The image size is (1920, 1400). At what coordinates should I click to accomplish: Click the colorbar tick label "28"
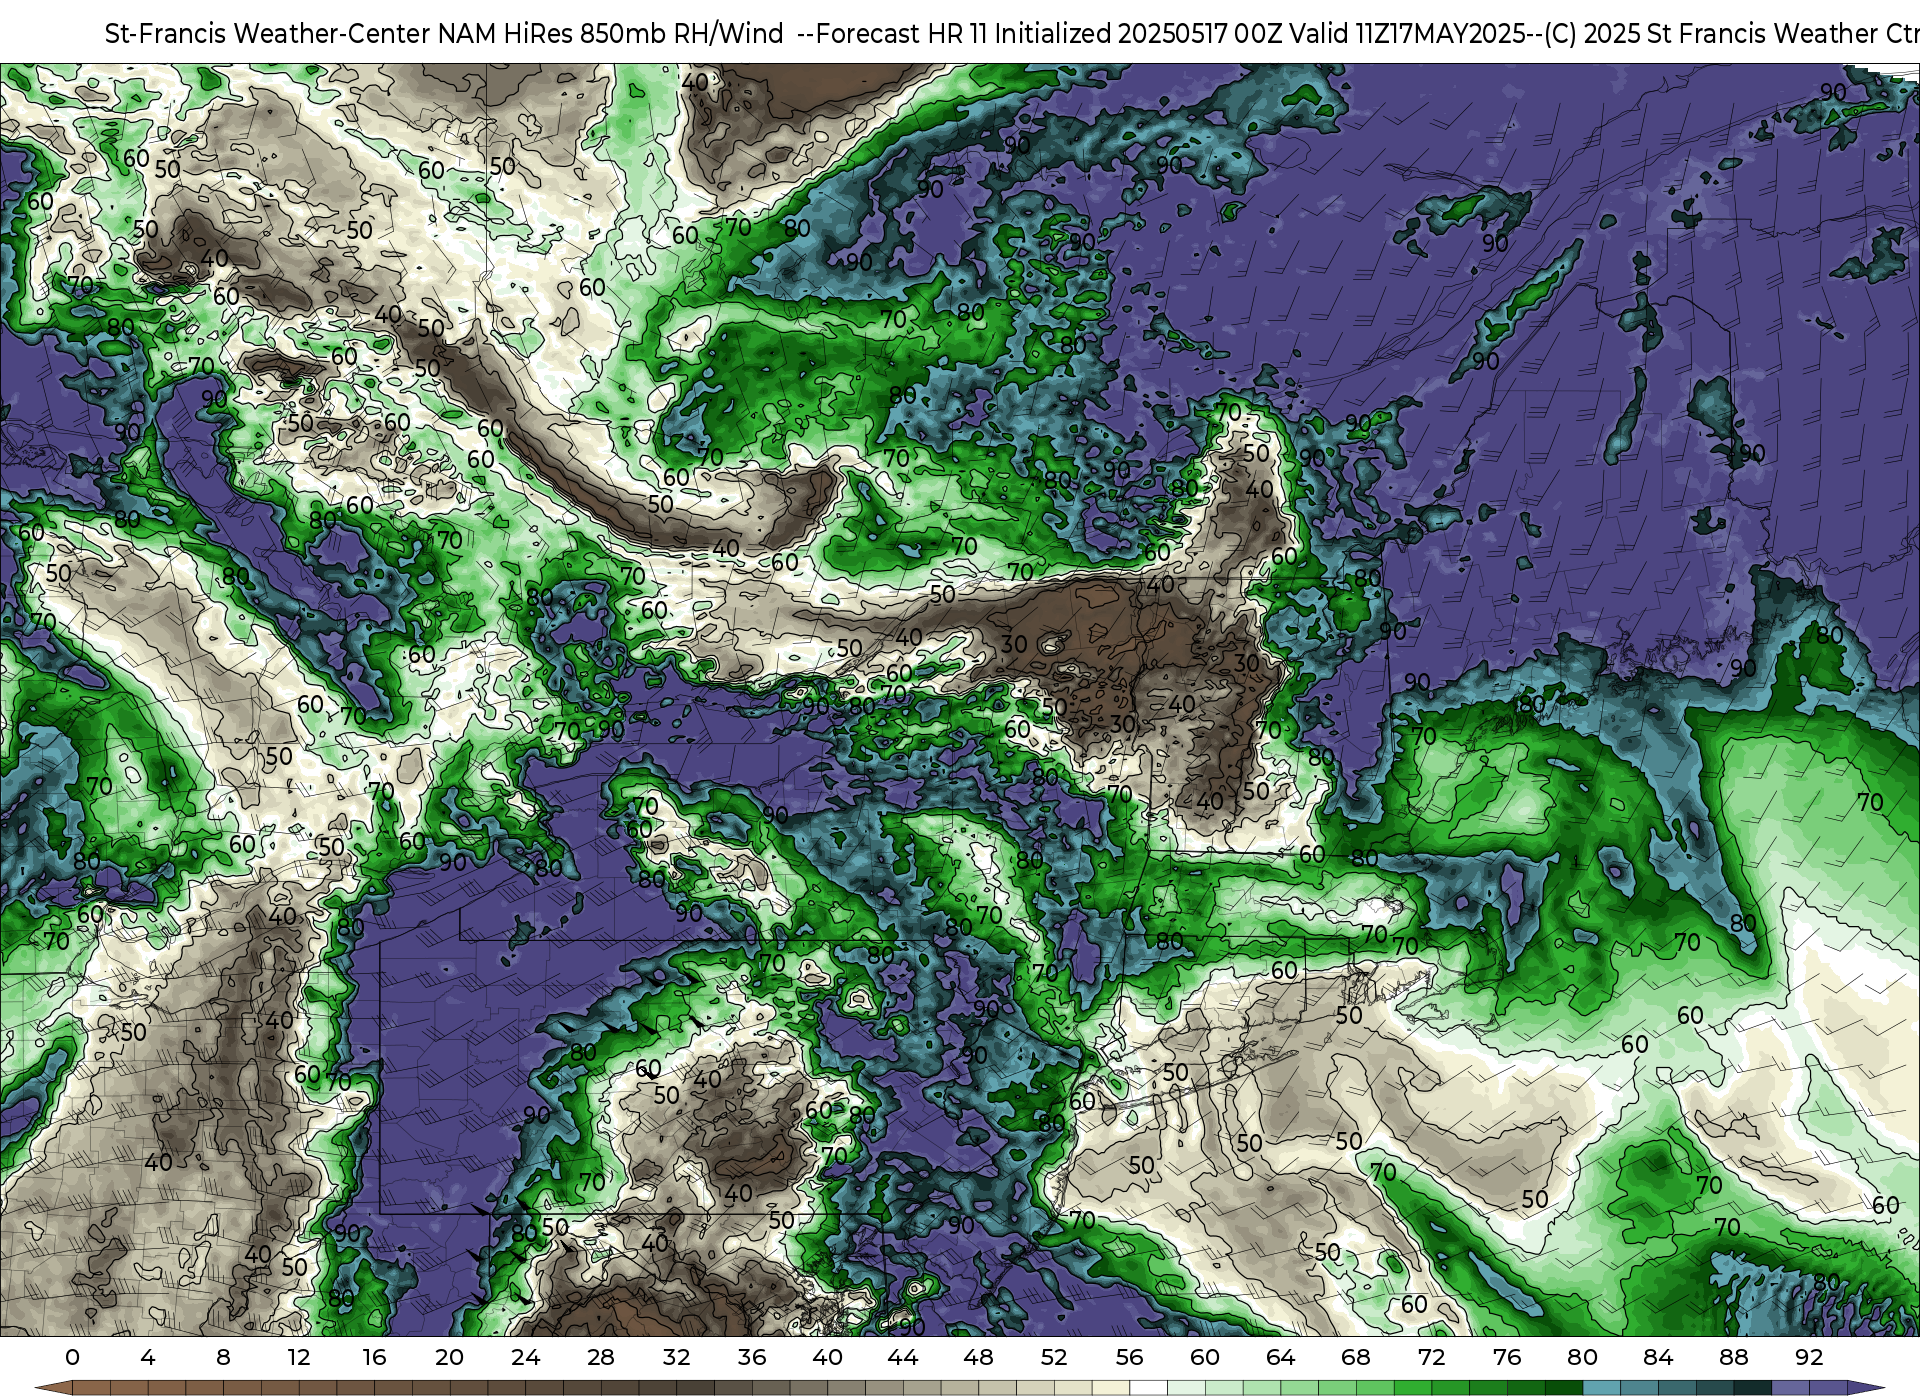(601, 1358)
